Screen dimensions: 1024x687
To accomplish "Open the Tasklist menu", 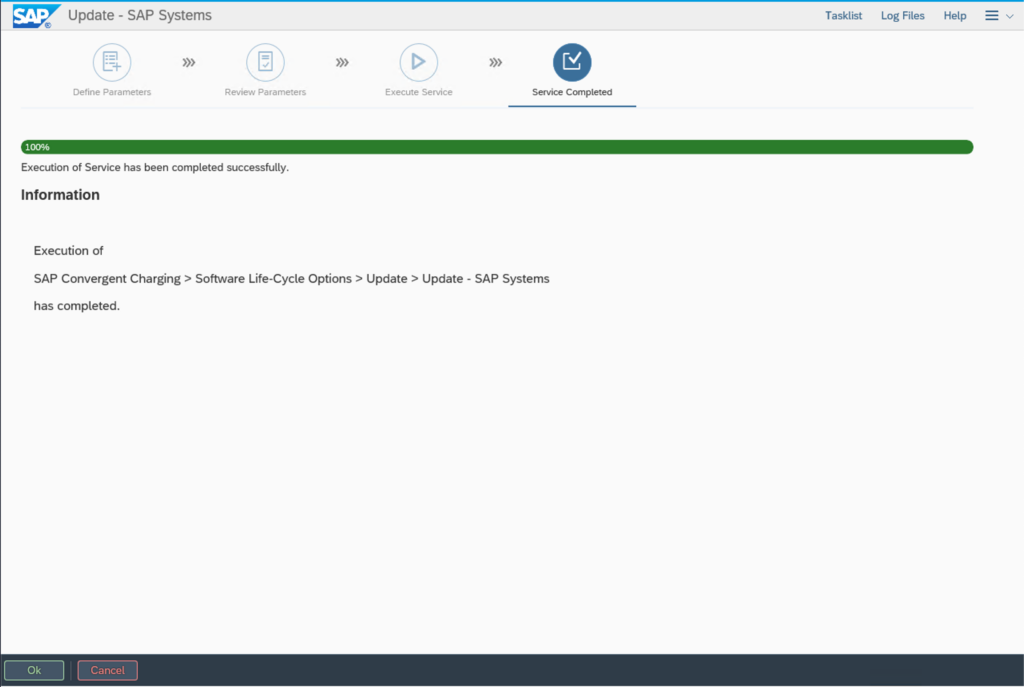I will (843, 16).
